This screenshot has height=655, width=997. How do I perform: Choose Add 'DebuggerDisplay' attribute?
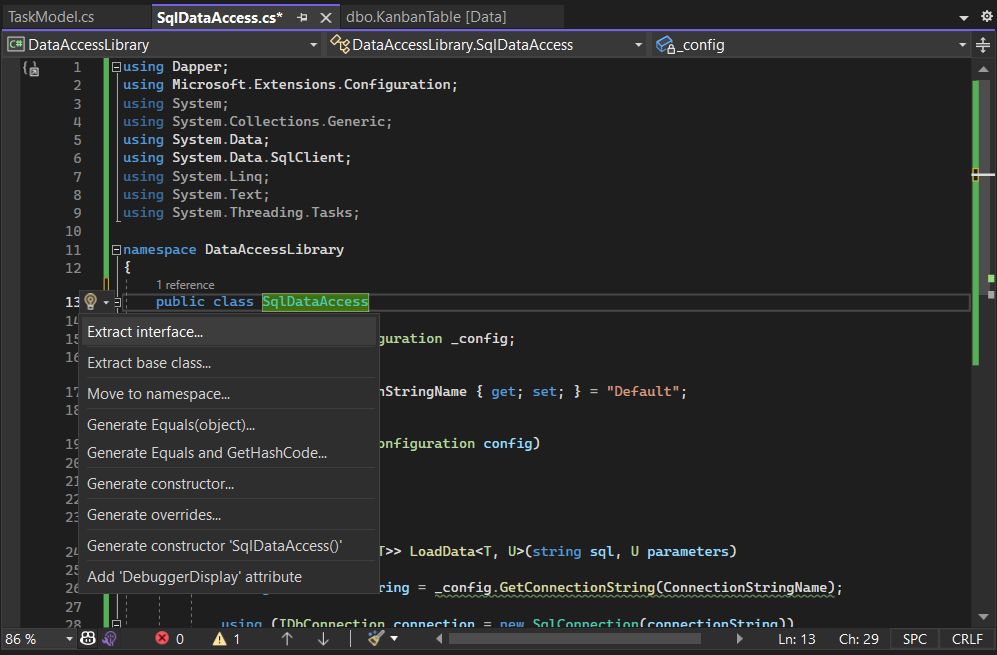point(230,577)
